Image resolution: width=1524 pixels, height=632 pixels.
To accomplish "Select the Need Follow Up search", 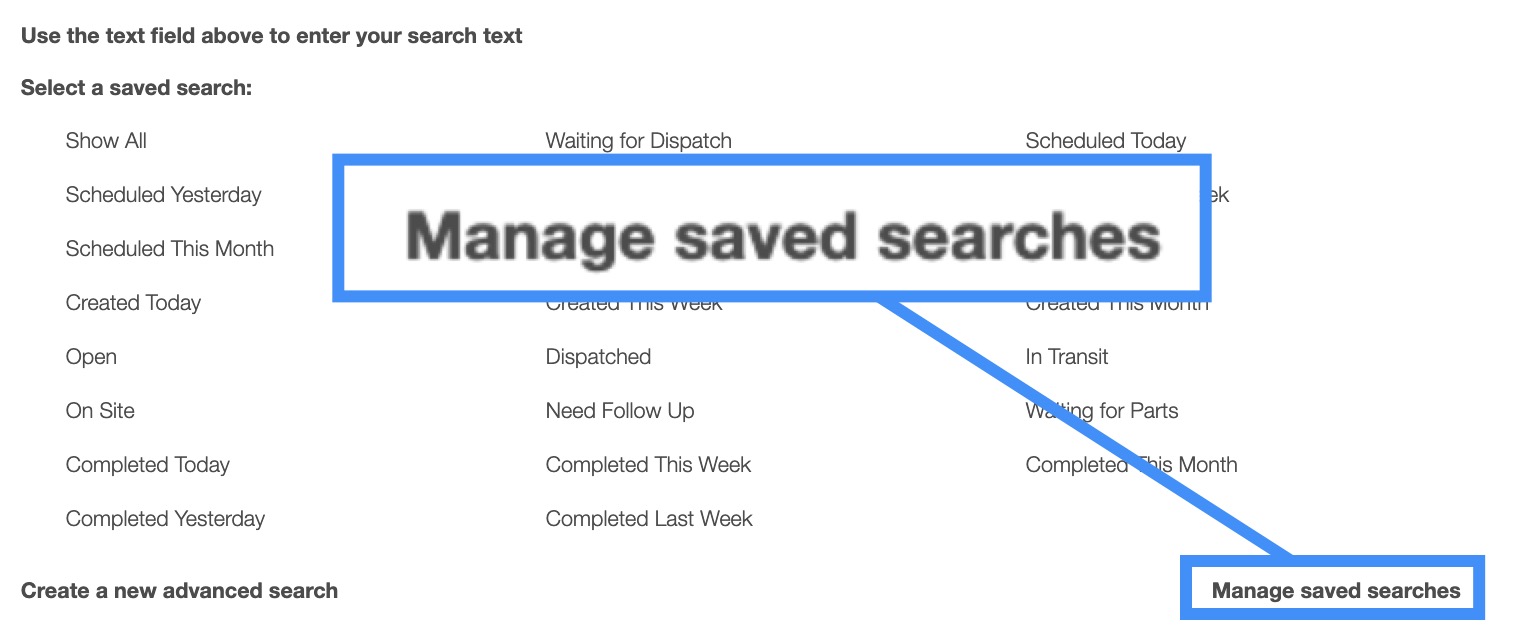I will (x=619, y=411).
